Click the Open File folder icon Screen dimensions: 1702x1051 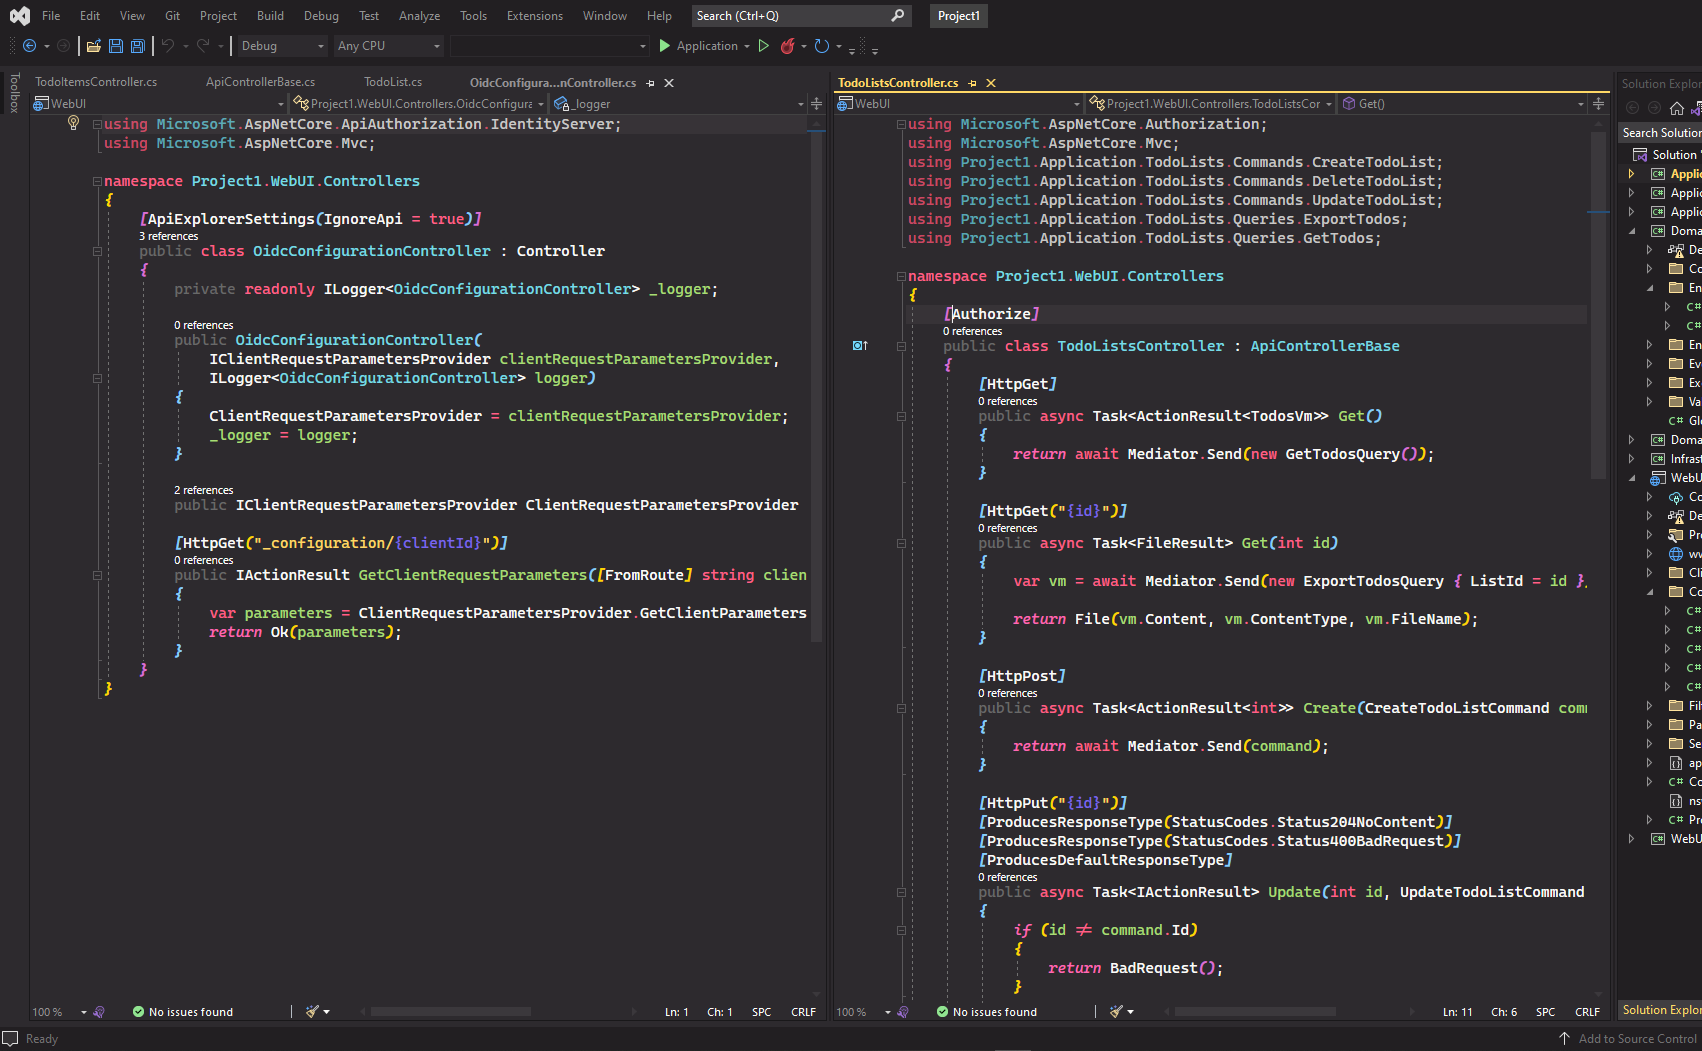point(94,46)
